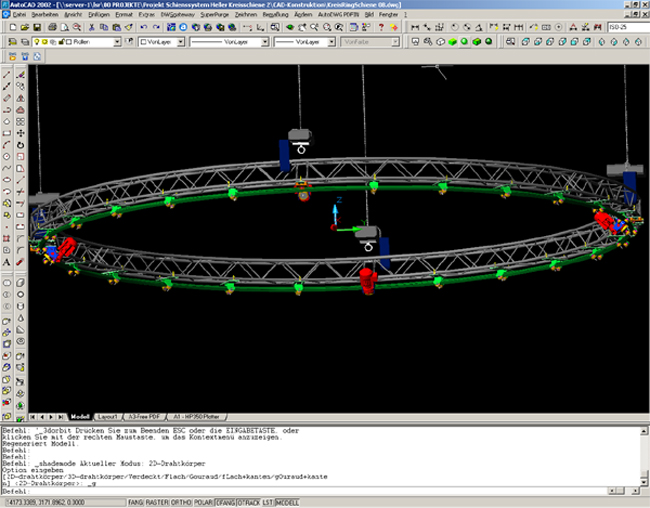Click the Print toolbar icon

point(52,27)
